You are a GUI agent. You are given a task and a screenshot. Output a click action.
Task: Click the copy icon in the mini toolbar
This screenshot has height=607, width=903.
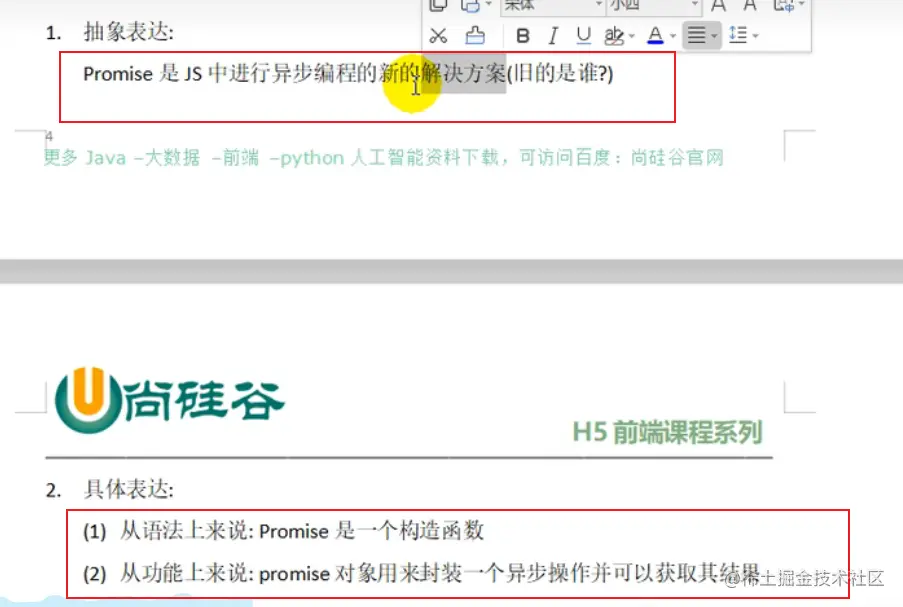pos(438,6)
